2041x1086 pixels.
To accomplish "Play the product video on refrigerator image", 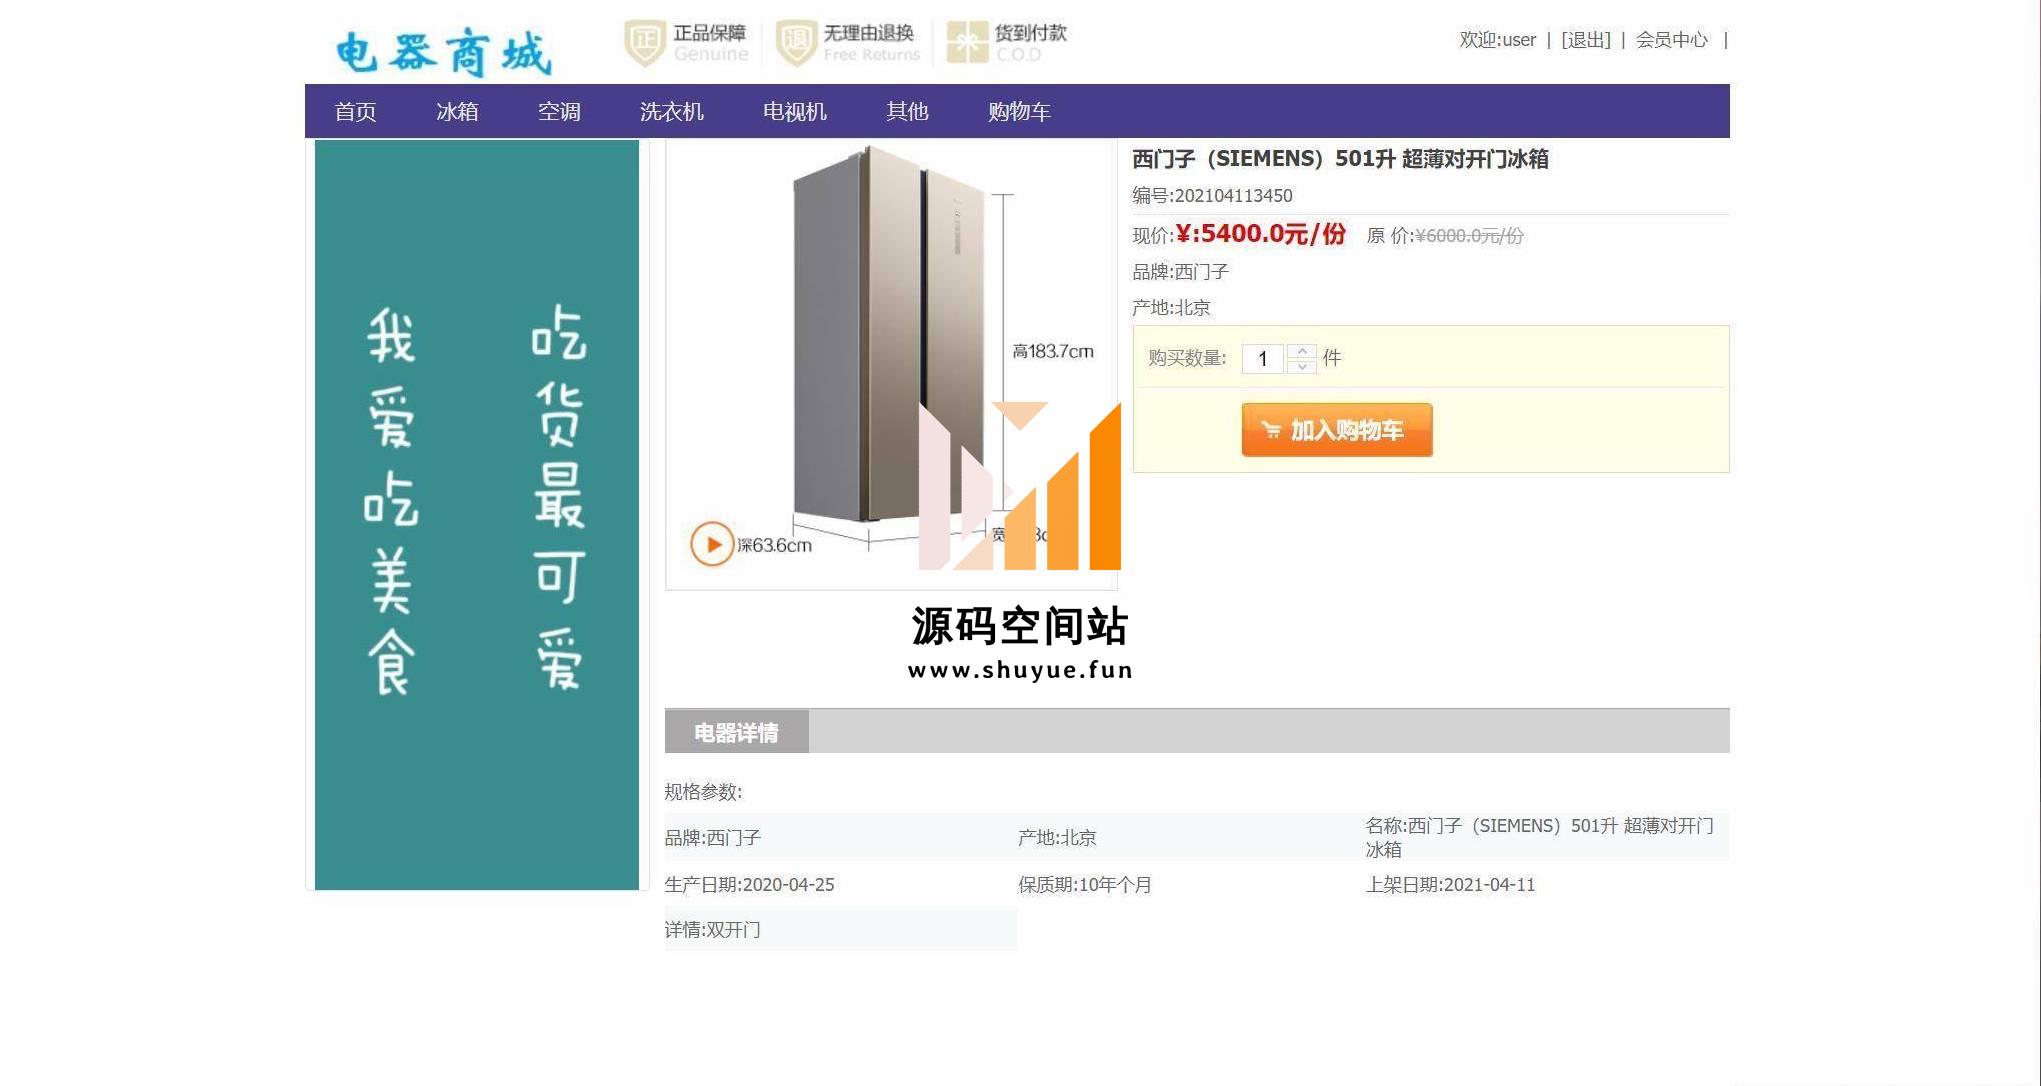I will [x=712, y=544].
